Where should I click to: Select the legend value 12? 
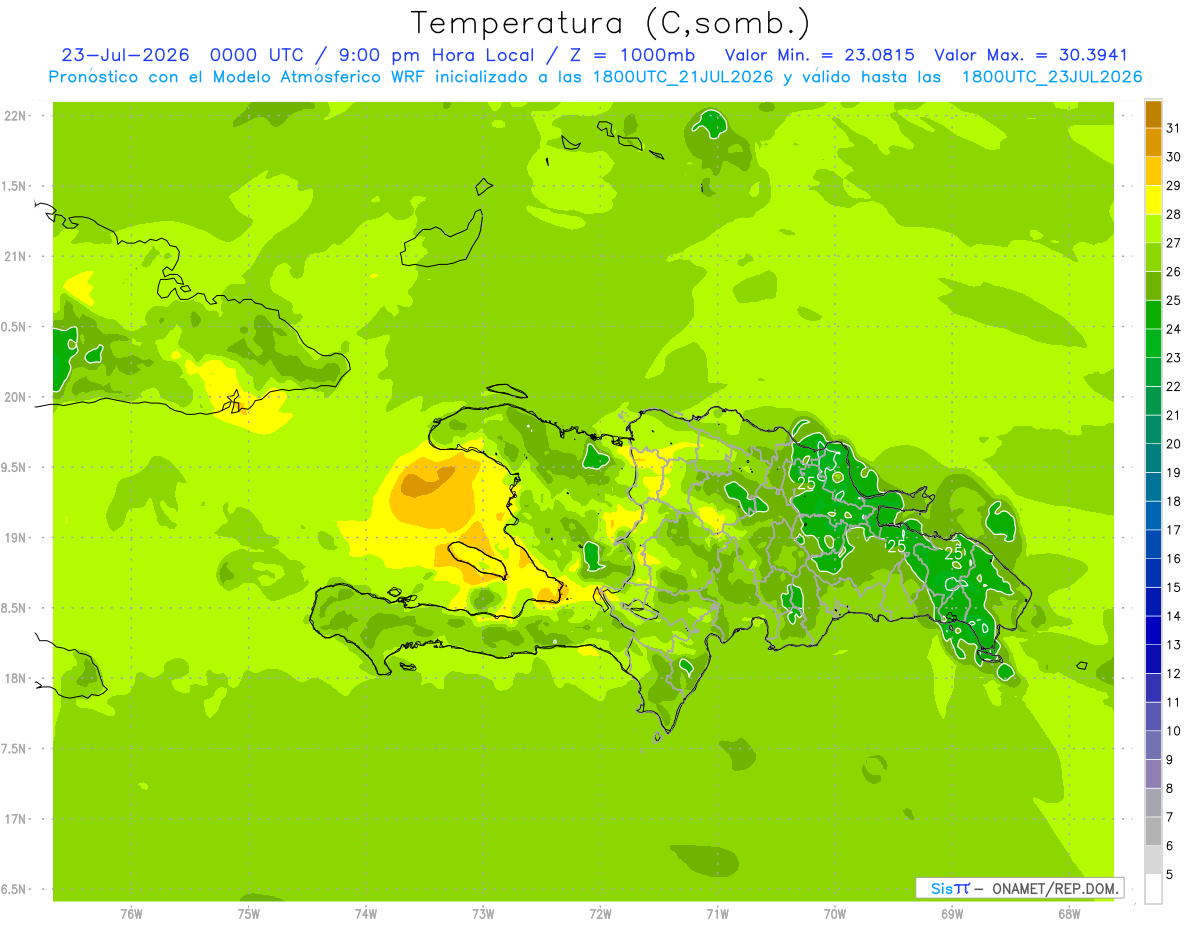pyautogui.click(x=1174, y=673)
